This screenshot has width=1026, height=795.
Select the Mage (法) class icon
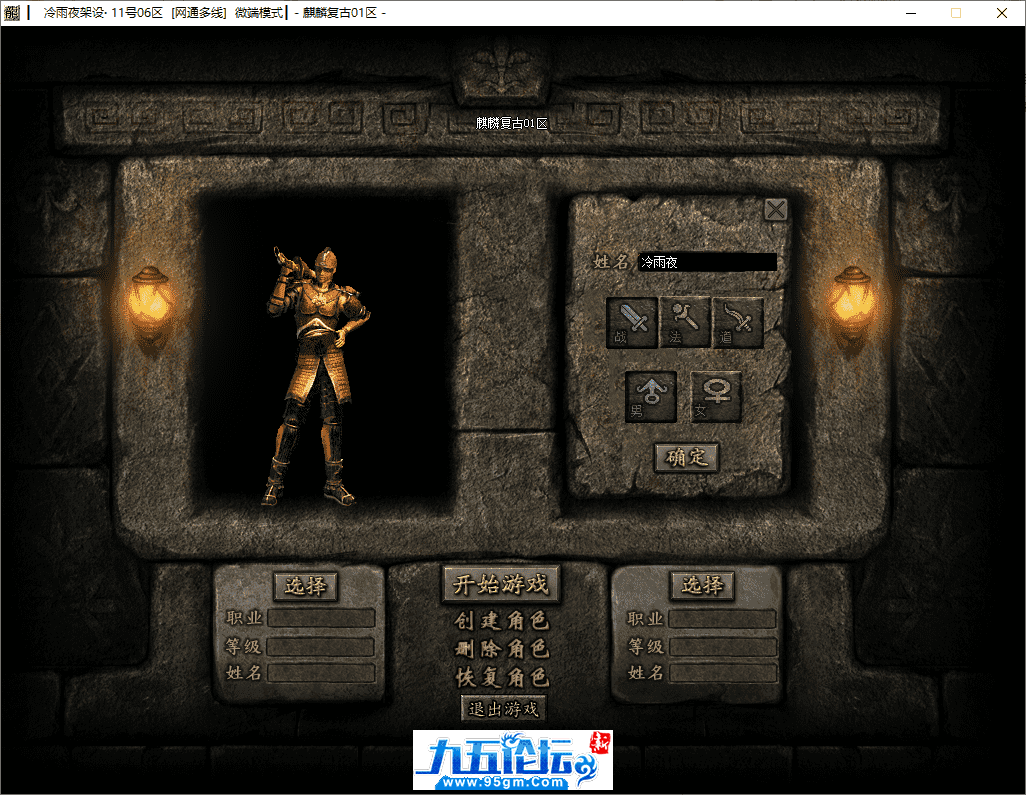[x=684, y=323]
